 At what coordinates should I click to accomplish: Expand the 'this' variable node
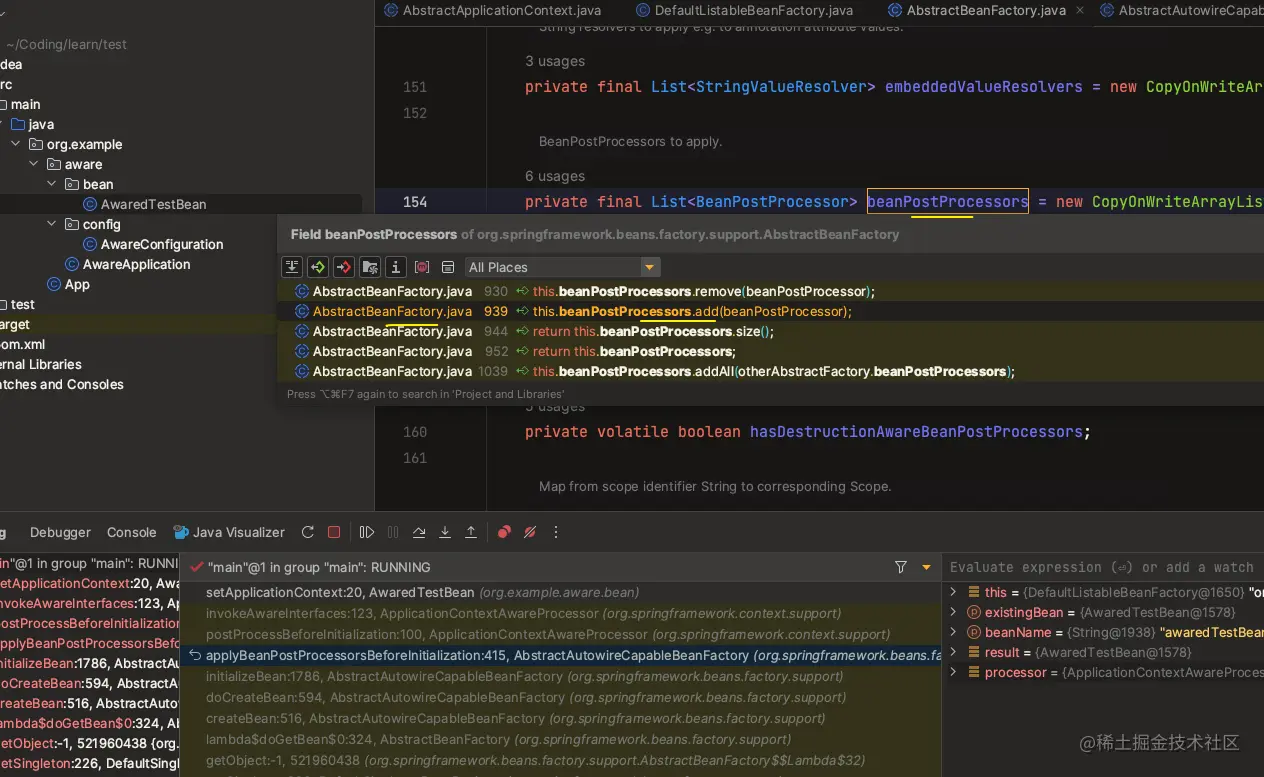[x=954, y=592]
